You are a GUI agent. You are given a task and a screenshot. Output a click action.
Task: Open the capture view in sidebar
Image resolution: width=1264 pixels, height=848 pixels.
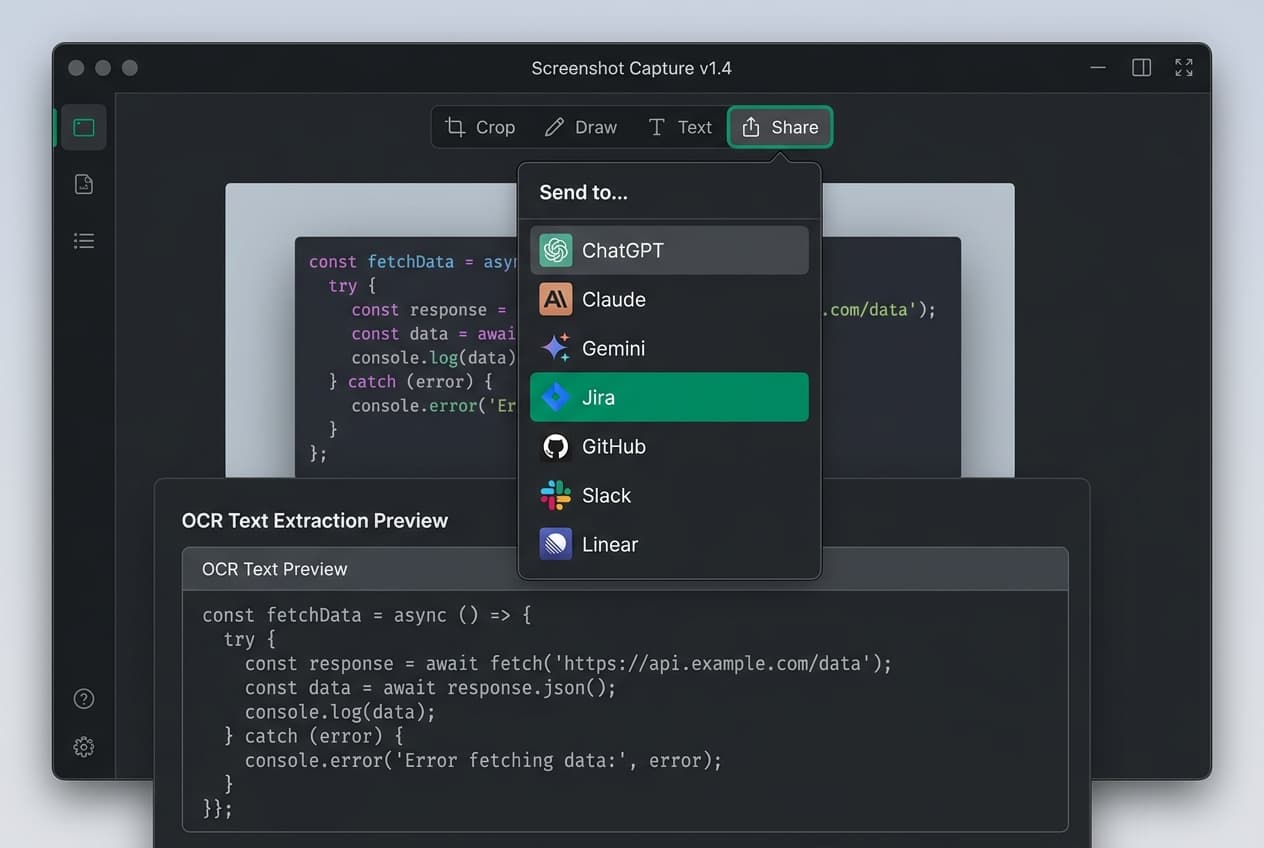pos(84,127)
